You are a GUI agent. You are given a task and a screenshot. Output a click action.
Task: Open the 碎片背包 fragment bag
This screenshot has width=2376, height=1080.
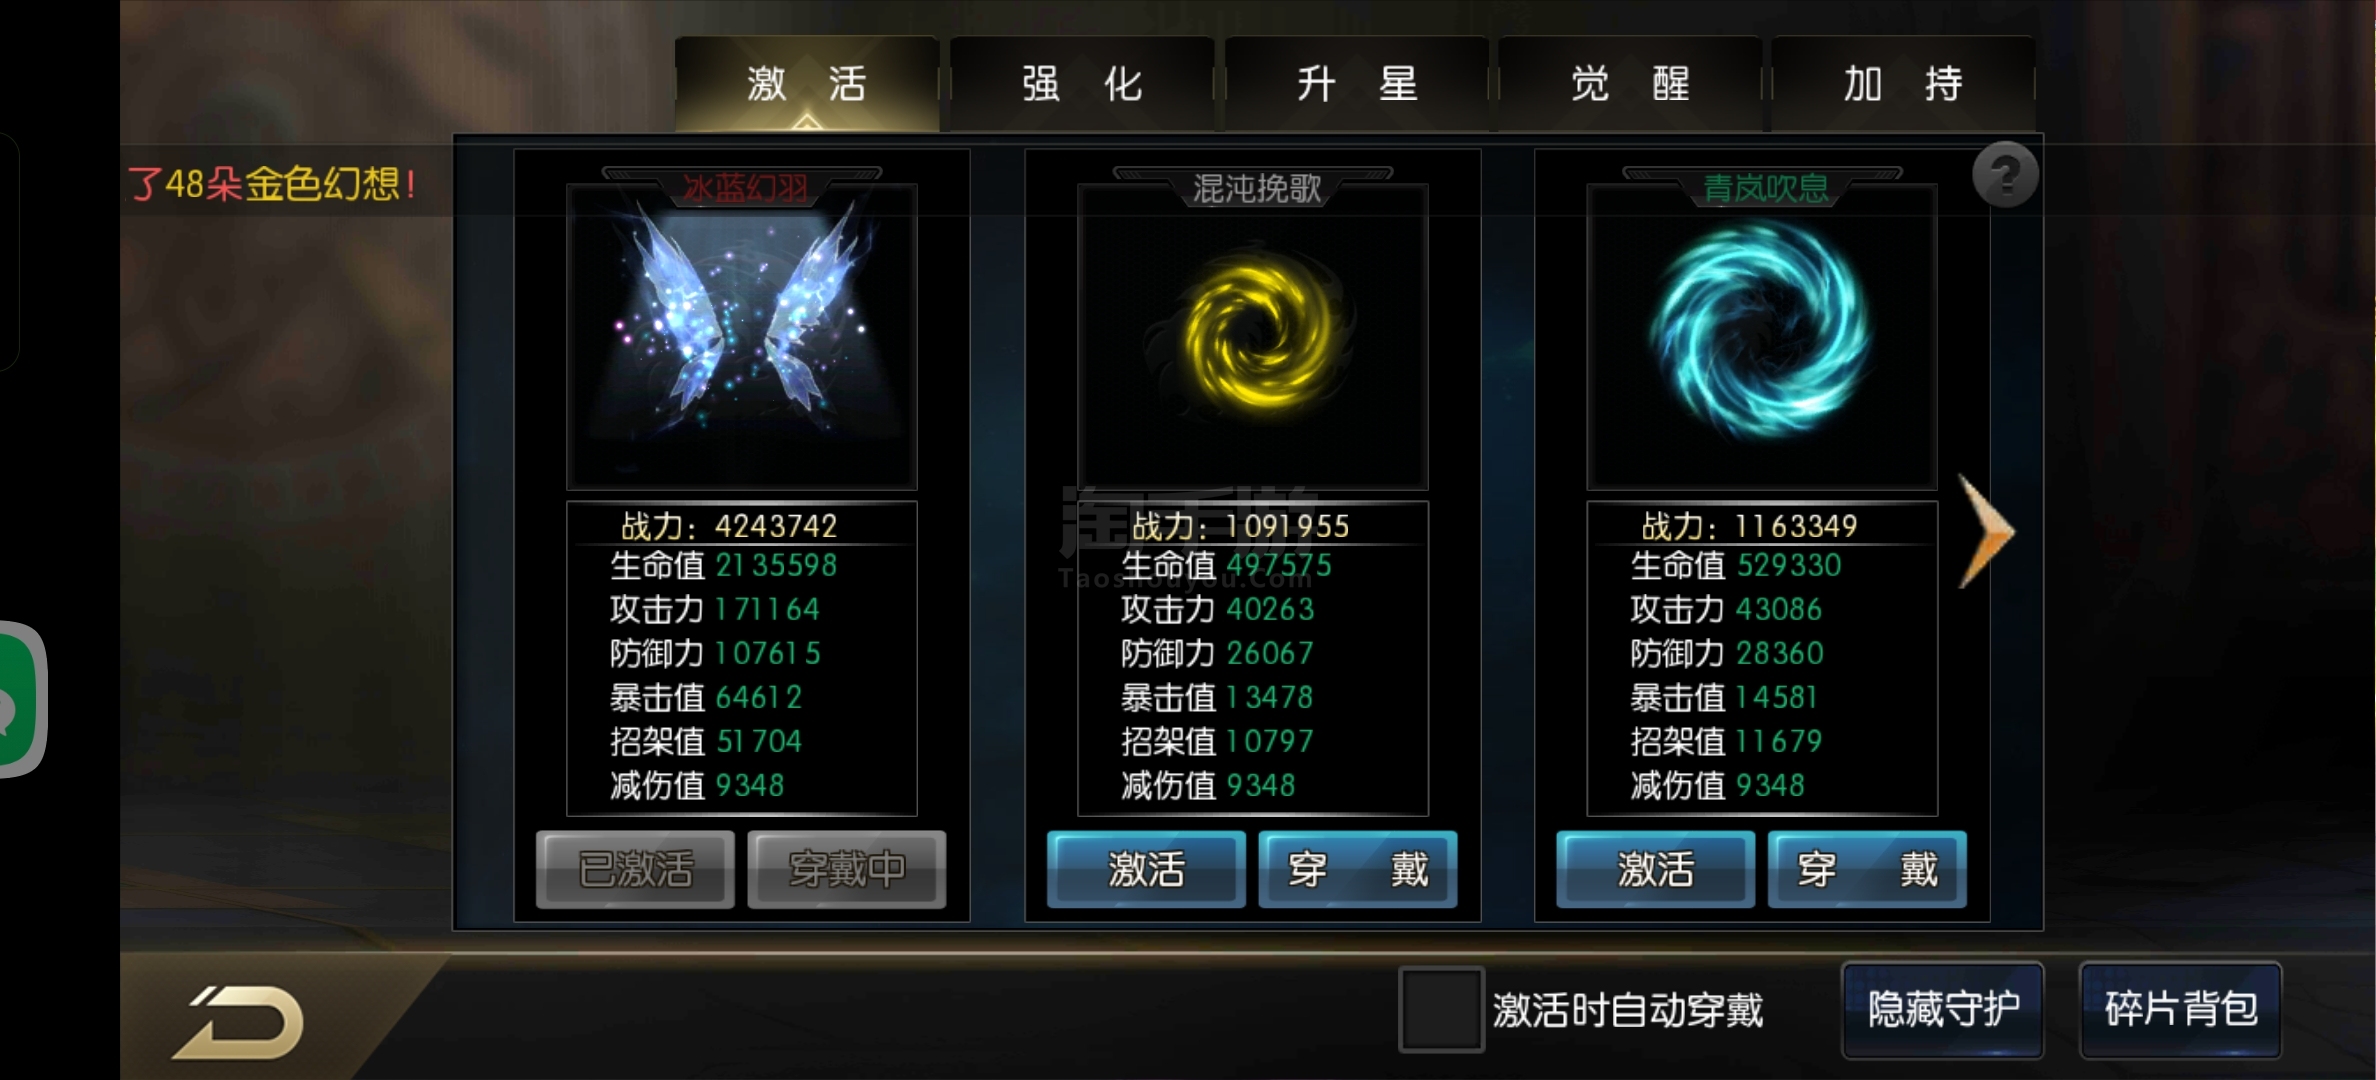2181,1009
